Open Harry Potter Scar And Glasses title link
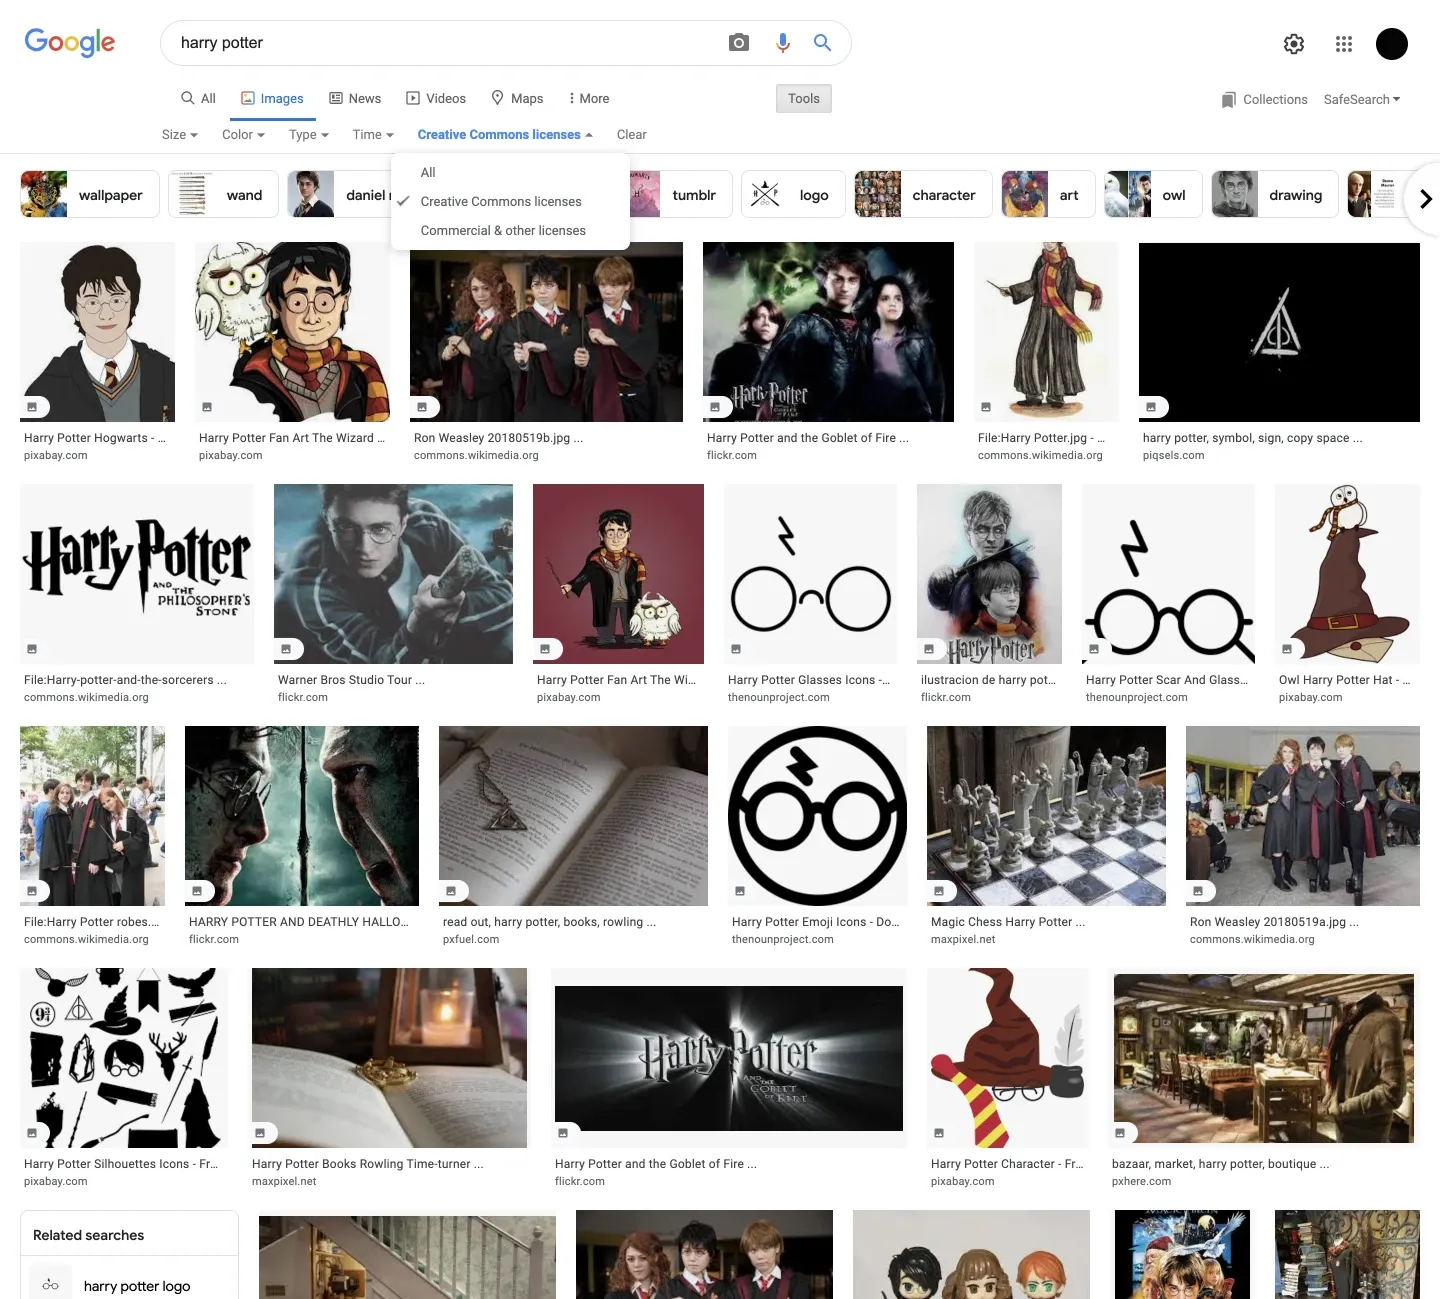Image resolution: width=1440 pixels, height=1299 pixels. [x=1167, y=680]
